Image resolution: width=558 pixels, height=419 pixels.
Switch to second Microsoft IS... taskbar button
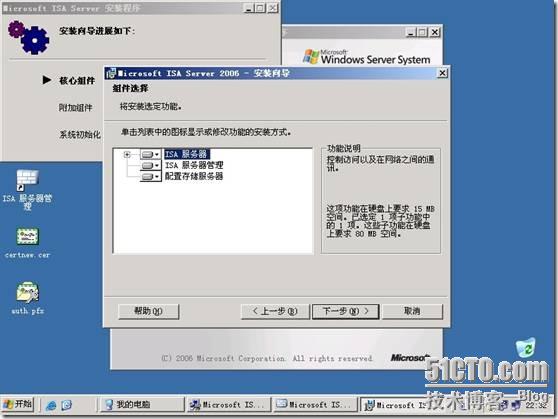coord(315,405)
